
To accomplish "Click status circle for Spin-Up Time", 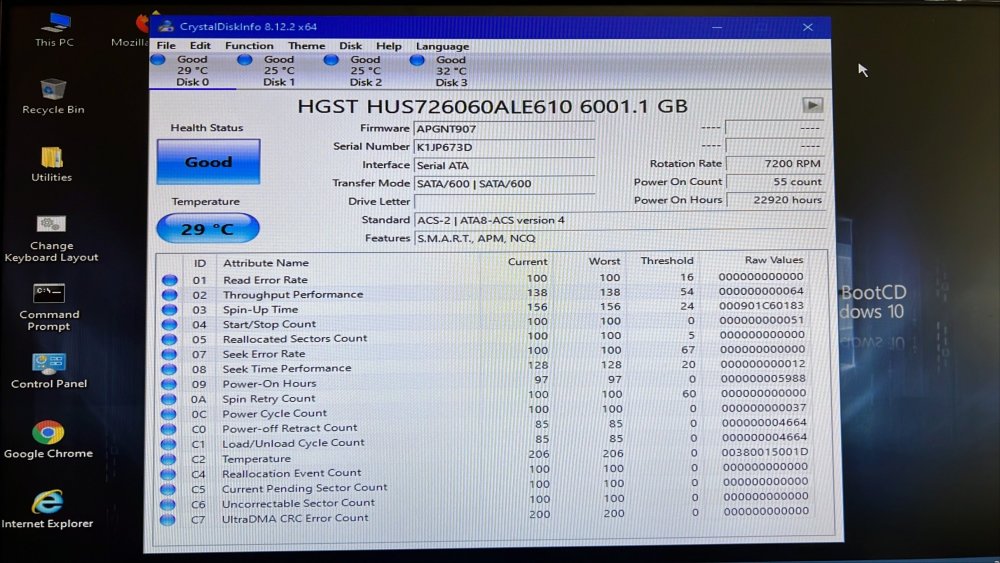I will [x=170, y=309].
